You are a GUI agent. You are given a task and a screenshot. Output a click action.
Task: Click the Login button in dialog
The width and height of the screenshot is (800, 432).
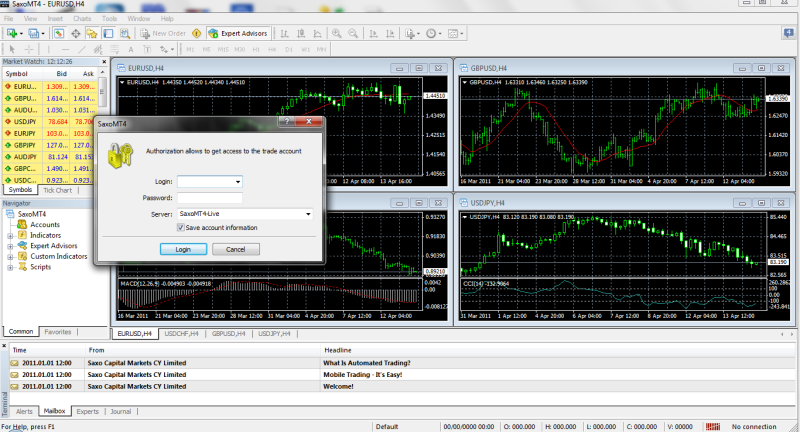click(183, 249)
